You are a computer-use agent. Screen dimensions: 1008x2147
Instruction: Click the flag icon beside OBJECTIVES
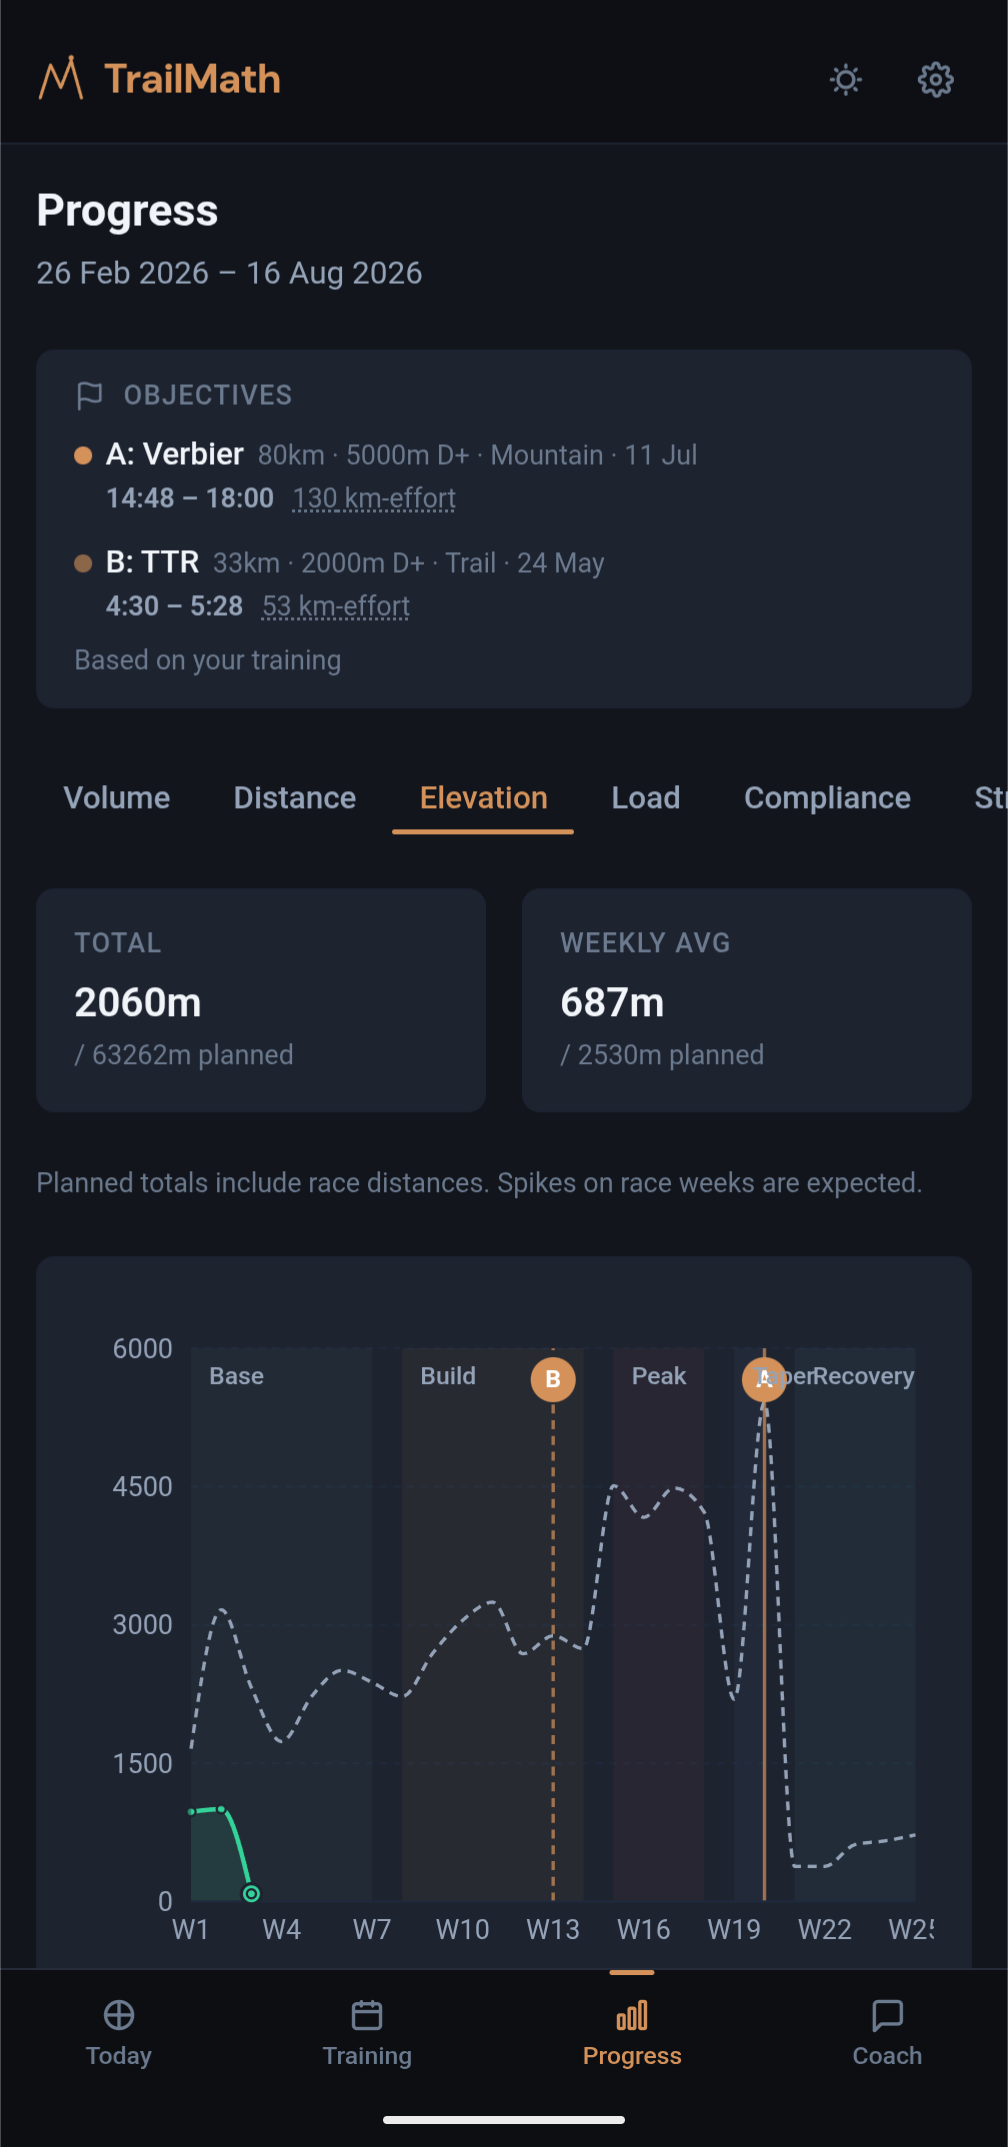tap(90, 394)
